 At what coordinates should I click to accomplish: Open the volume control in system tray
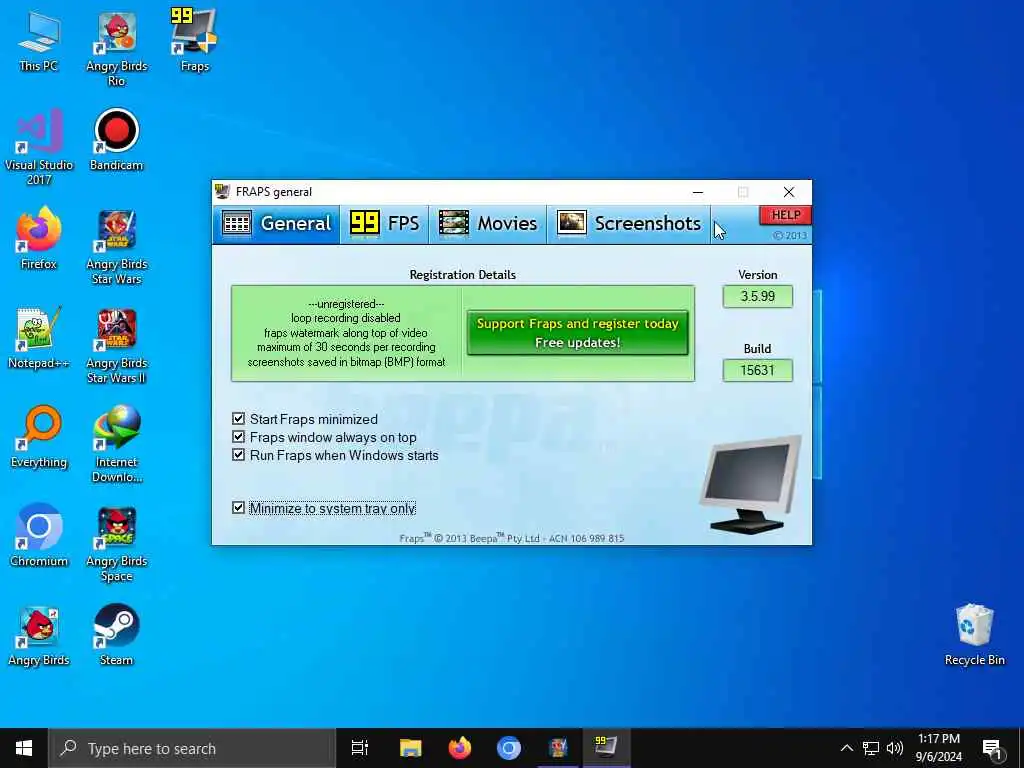(x=895, y=748)
